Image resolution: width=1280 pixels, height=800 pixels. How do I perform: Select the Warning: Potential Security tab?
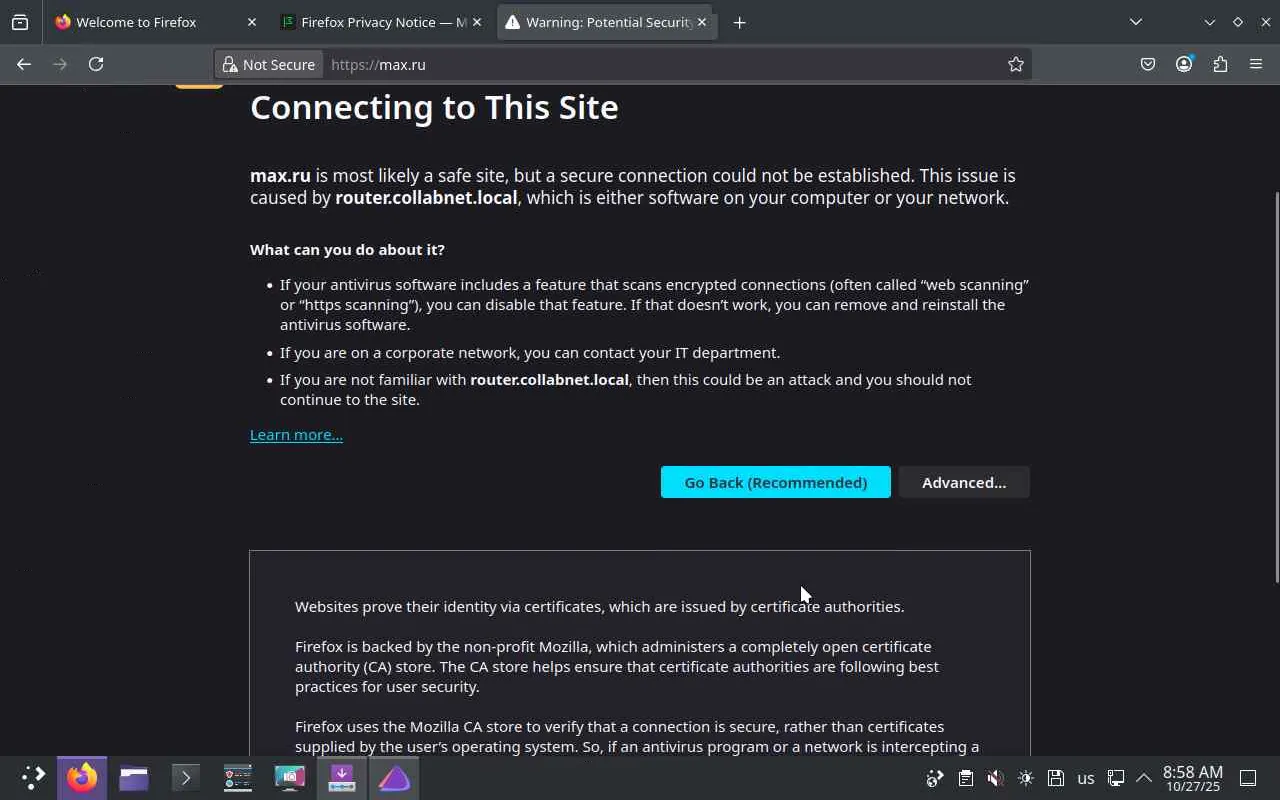[x=607, y=22]
